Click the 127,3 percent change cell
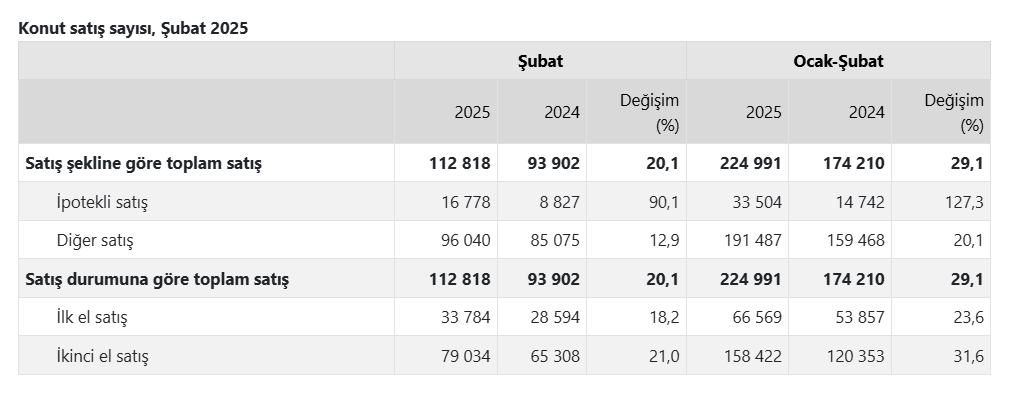The height and width of the screenshot is (398, 1011). (964, 202)
